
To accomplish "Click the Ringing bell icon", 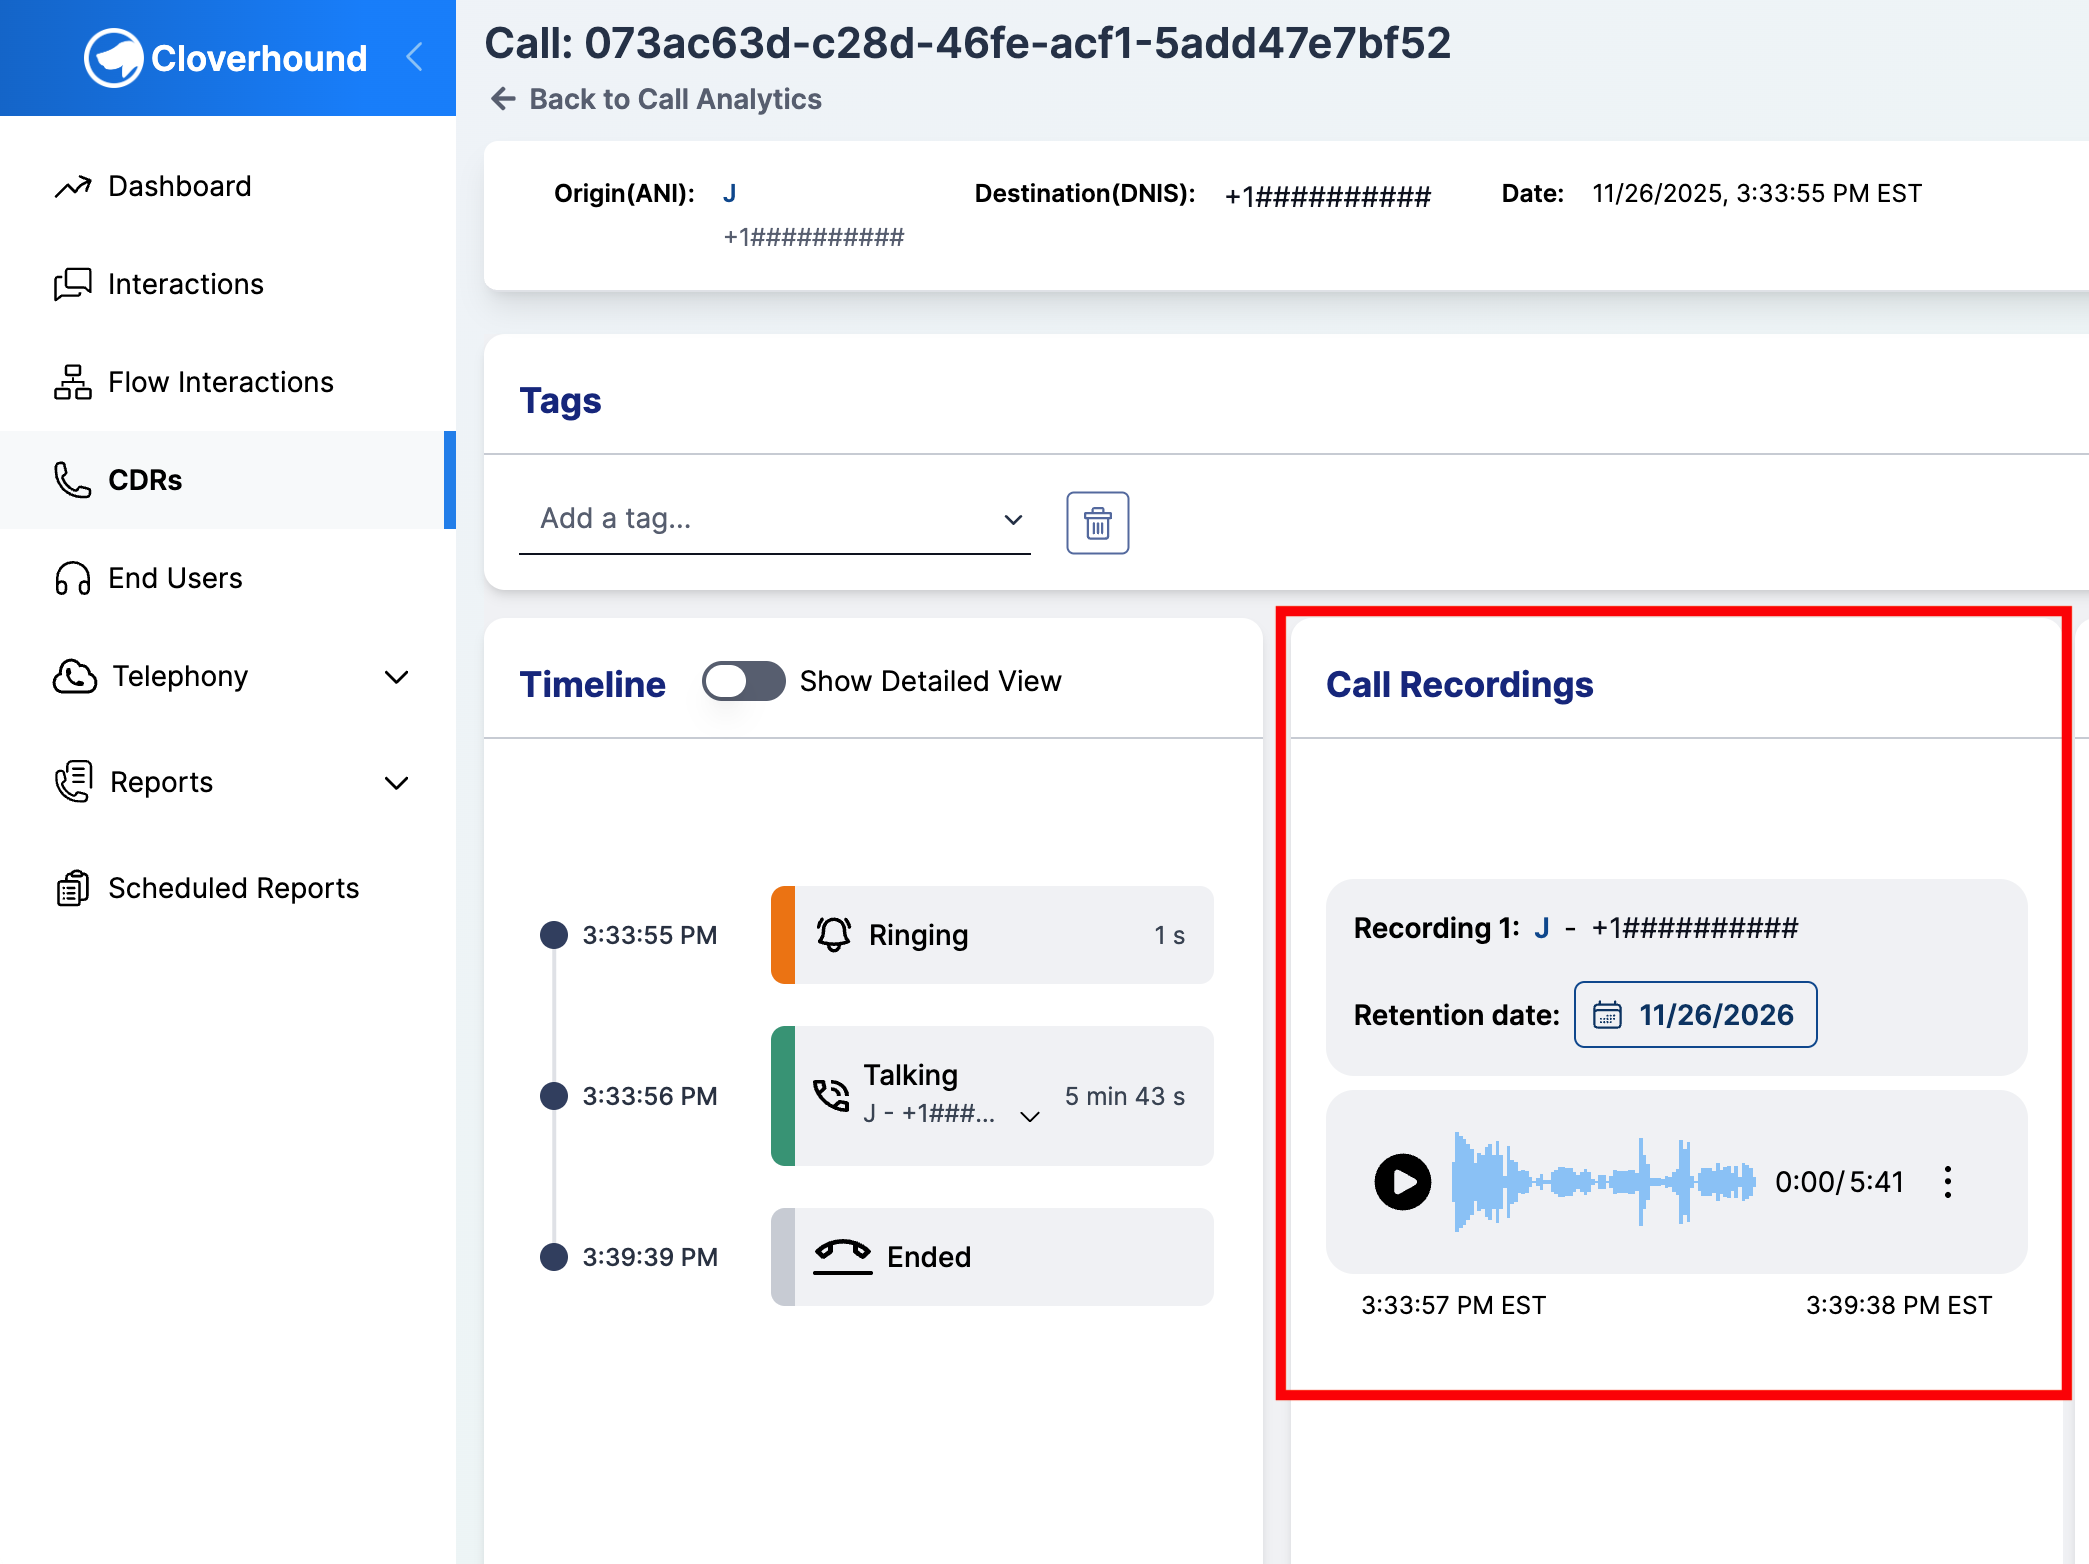I will point(833,934).
